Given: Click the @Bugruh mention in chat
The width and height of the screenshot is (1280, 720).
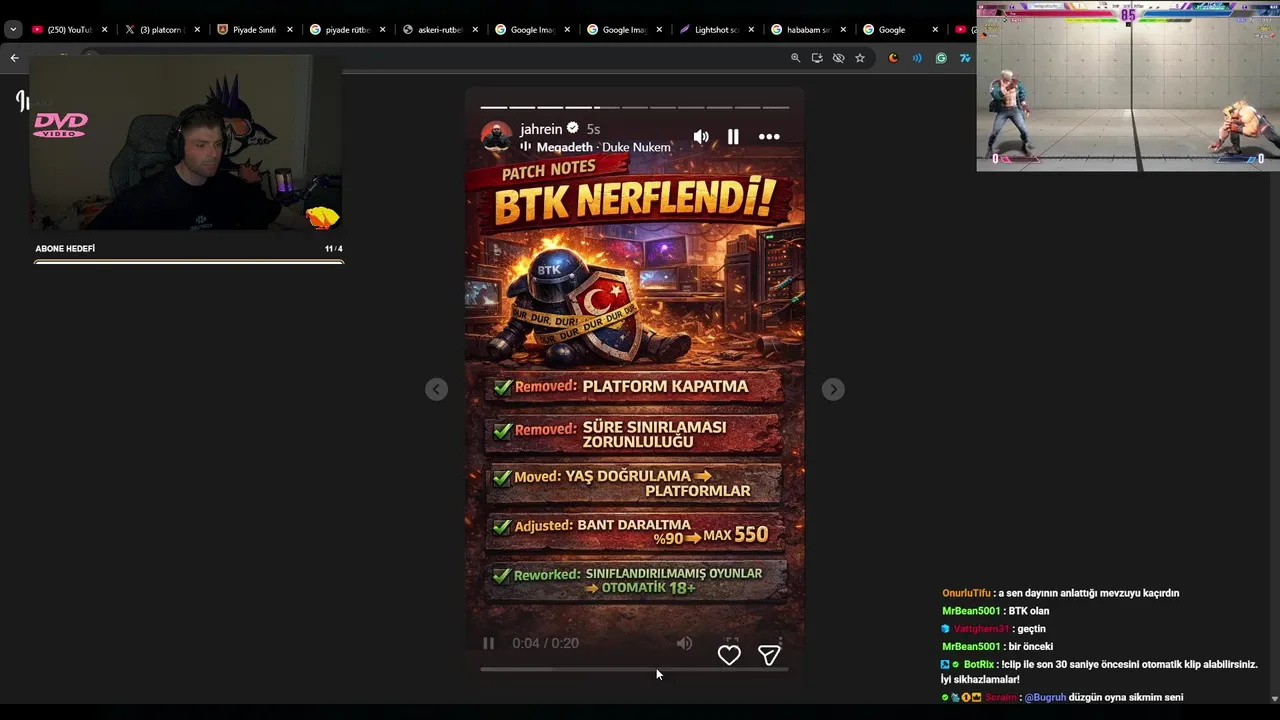Looking at the screenshot, I should click(x=1045, y=698).
